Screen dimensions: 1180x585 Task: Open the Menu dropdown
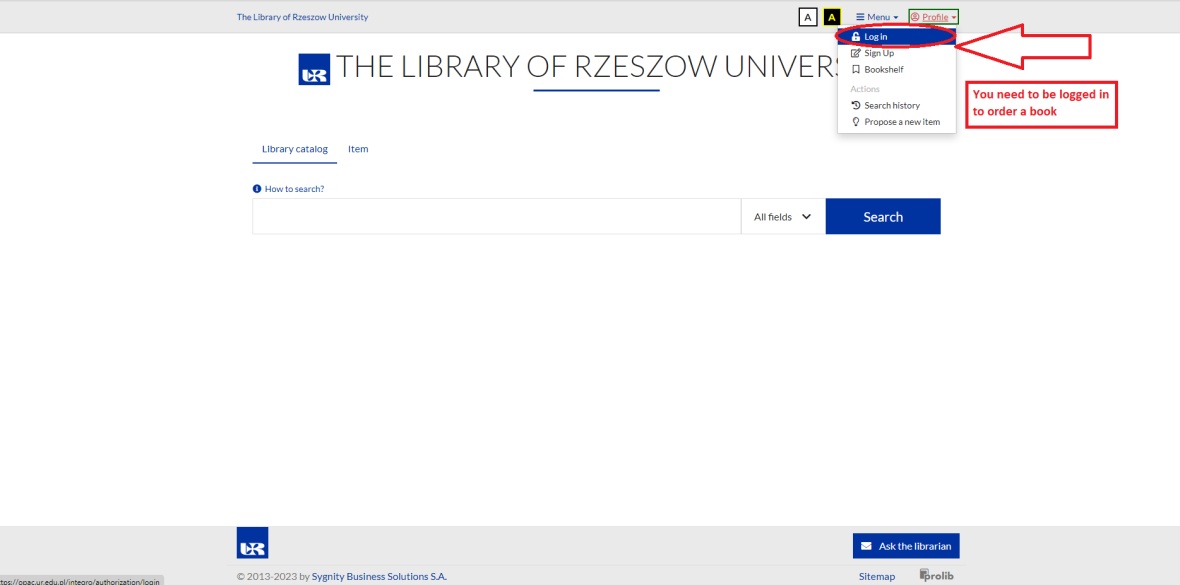point(877,17)
